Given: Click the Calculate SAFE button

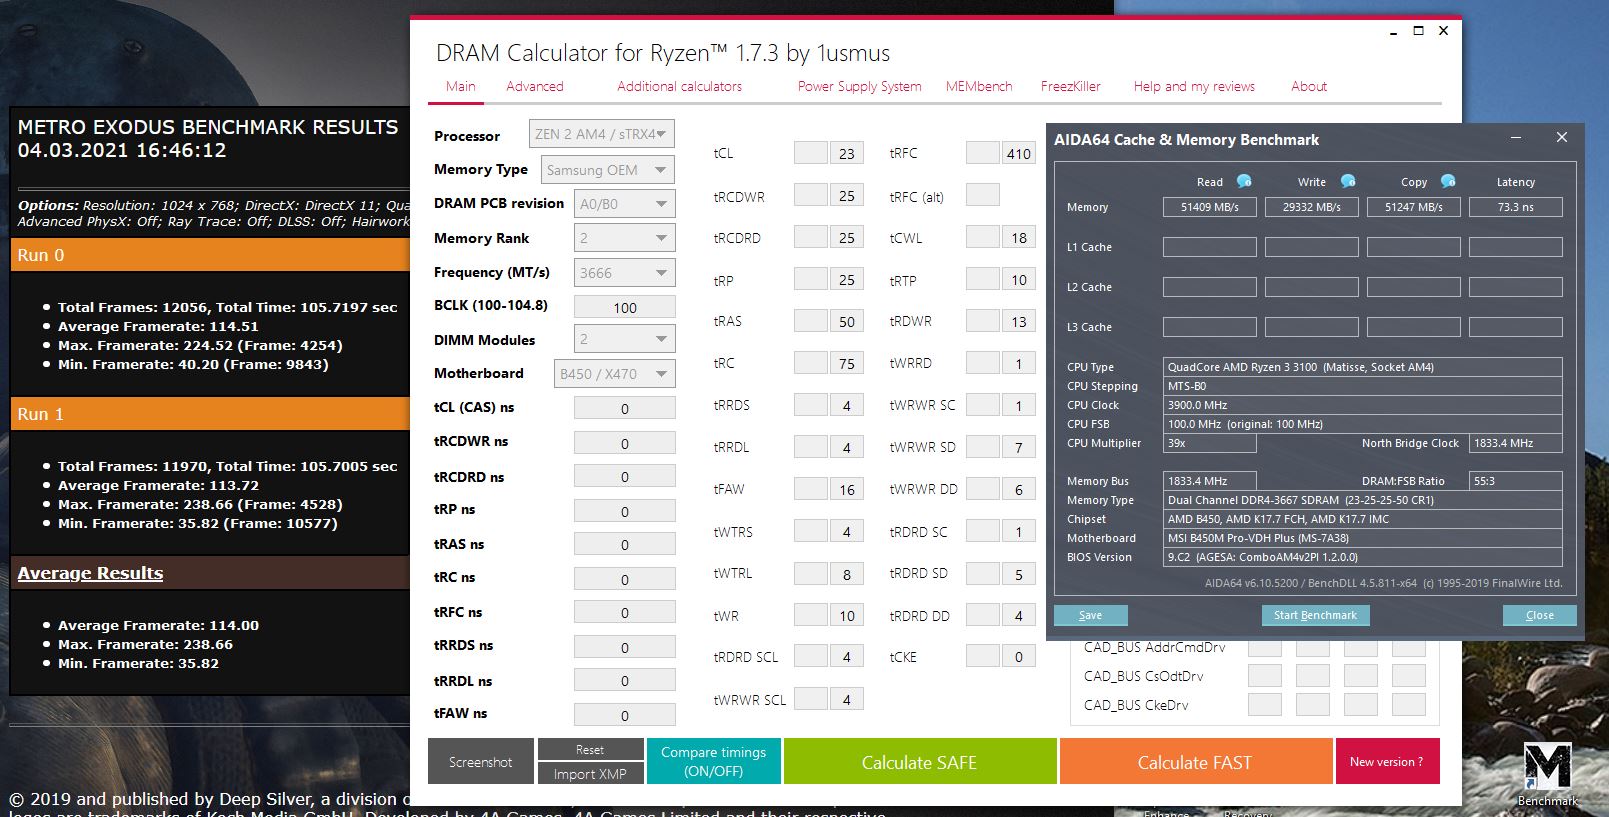Looking at the screenshot, I should click(920, 762).
